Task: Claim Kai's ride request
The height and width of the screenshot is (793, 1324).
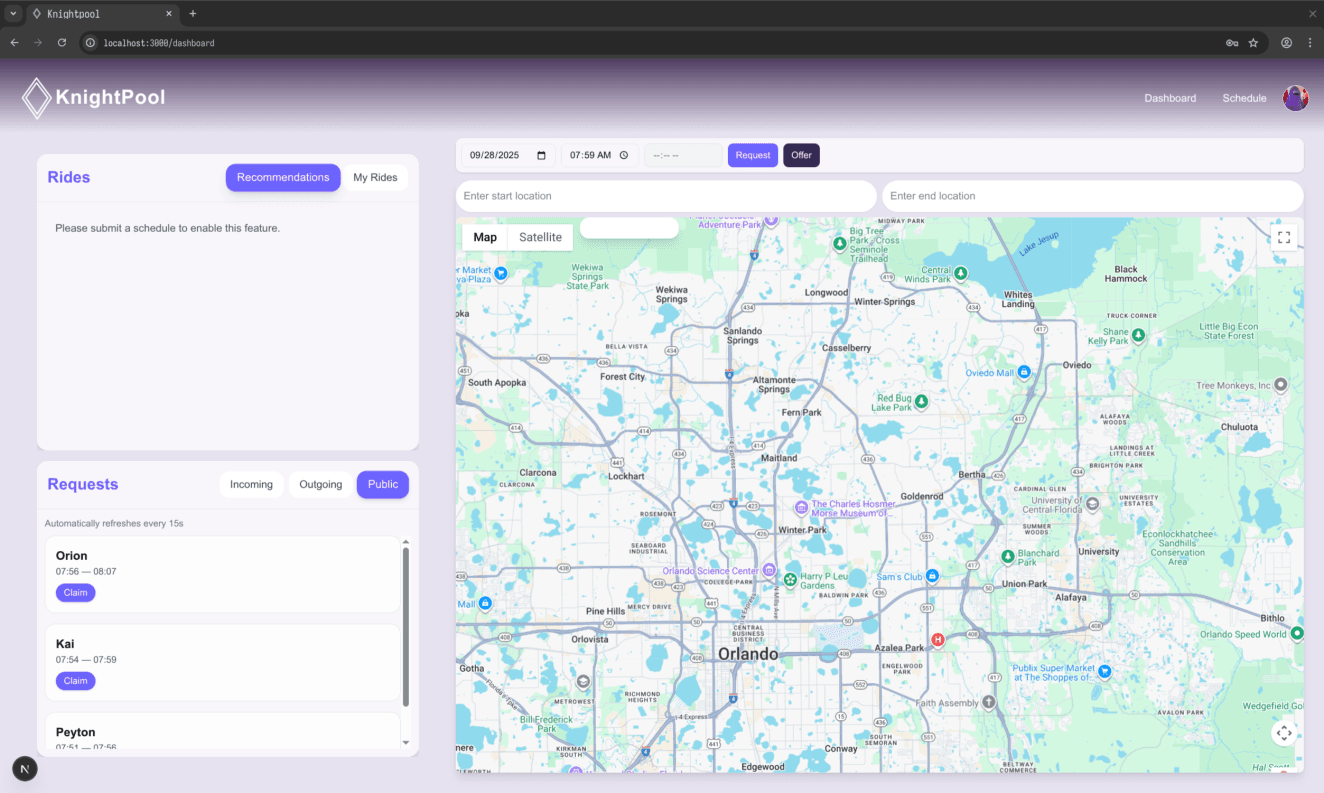Action: pos(75,681)
